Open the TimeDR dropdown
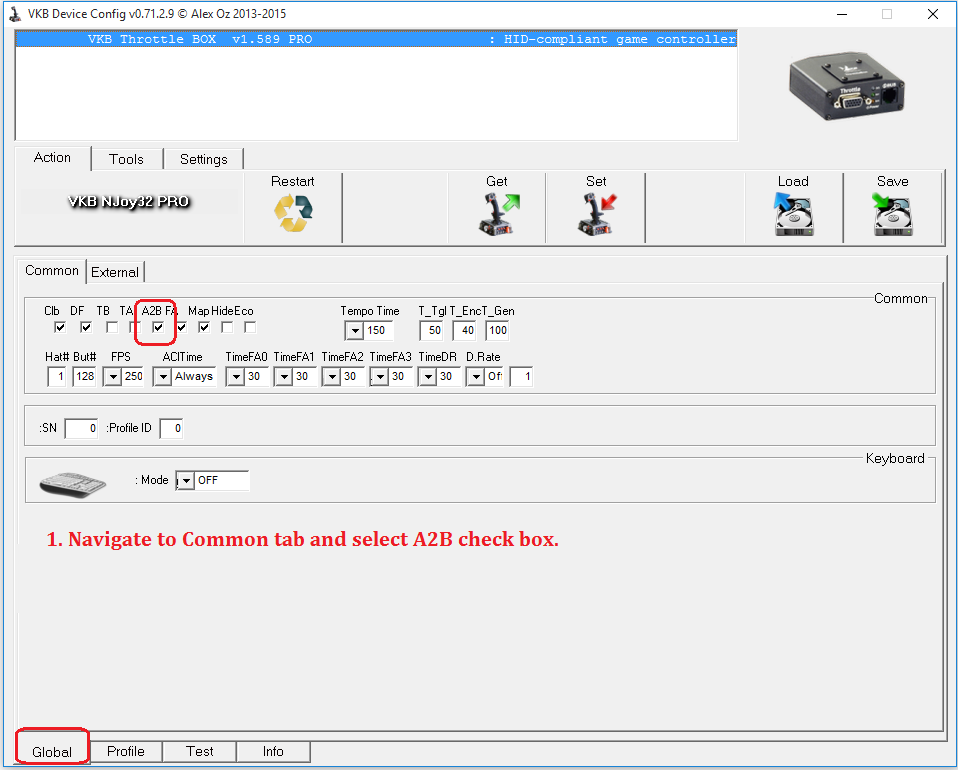Viewport: 958px width, 770px height. point(428,376)
